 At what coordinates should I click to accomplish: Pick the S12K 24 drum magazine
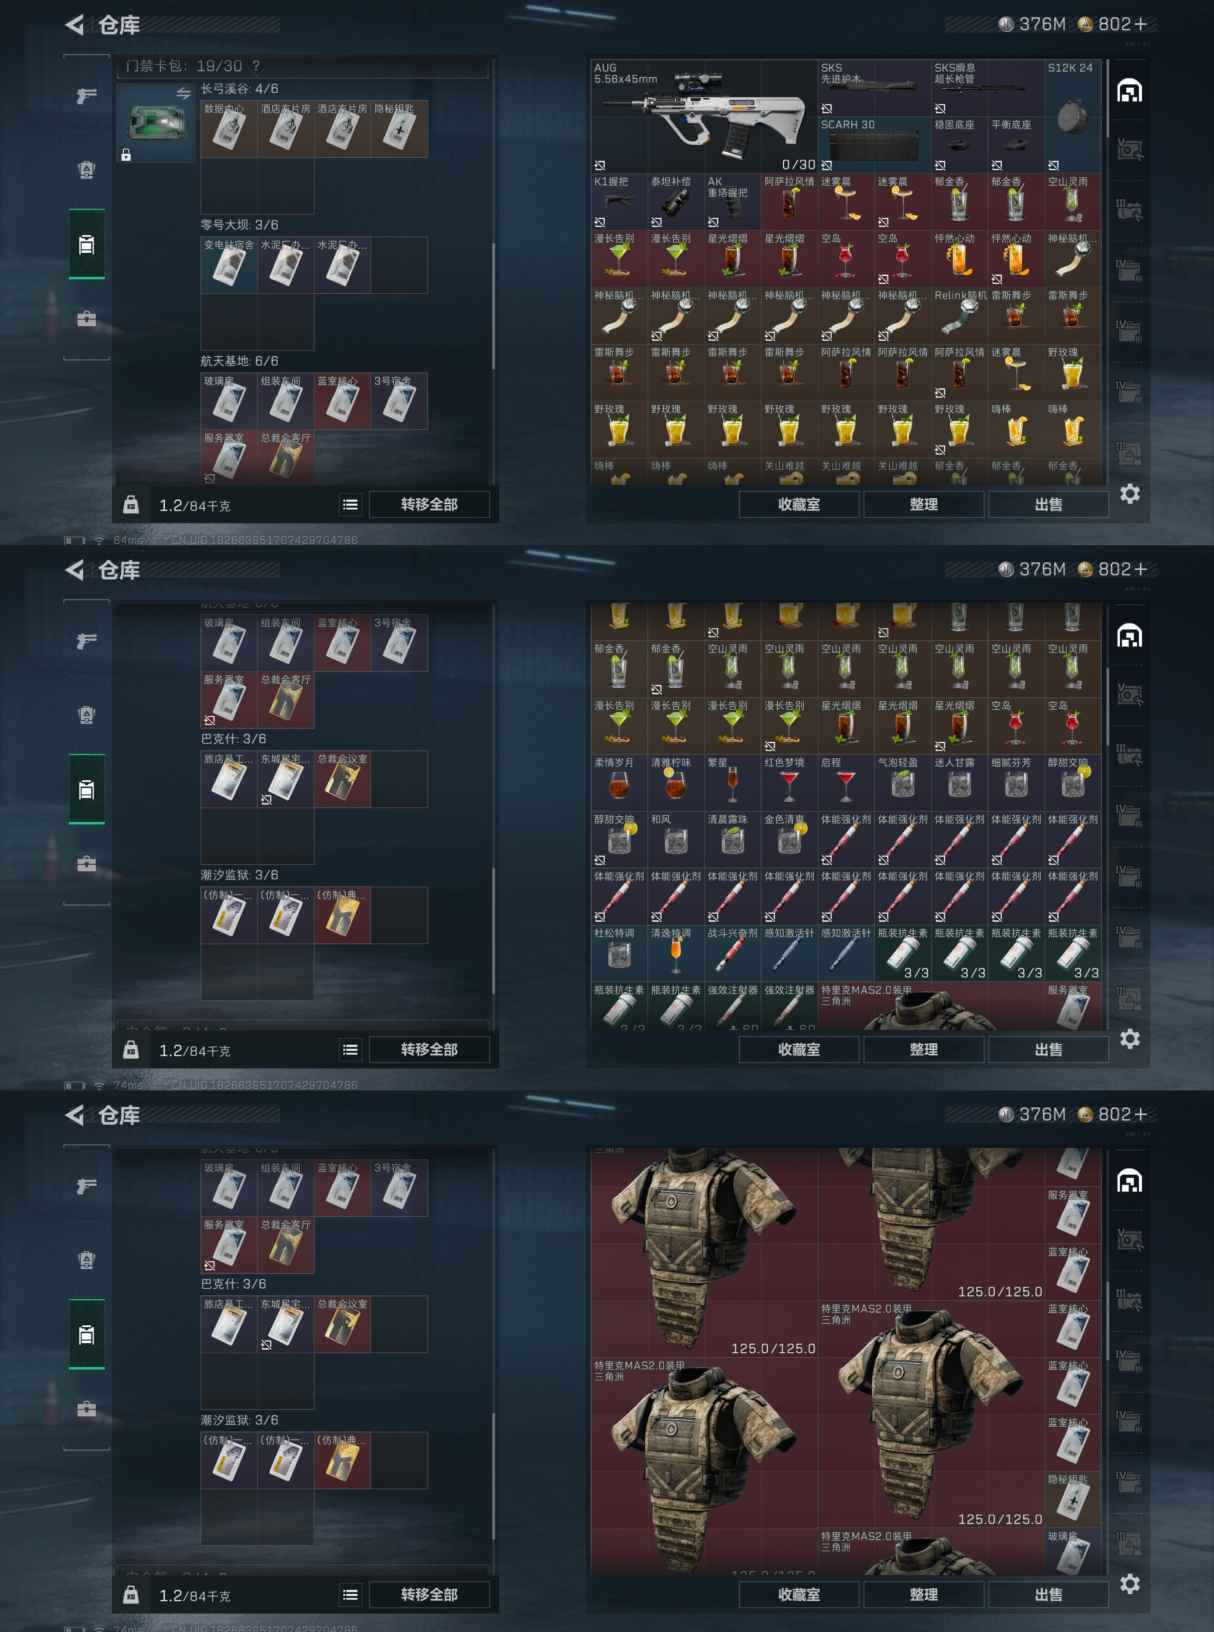click(x=1073, y=116)
